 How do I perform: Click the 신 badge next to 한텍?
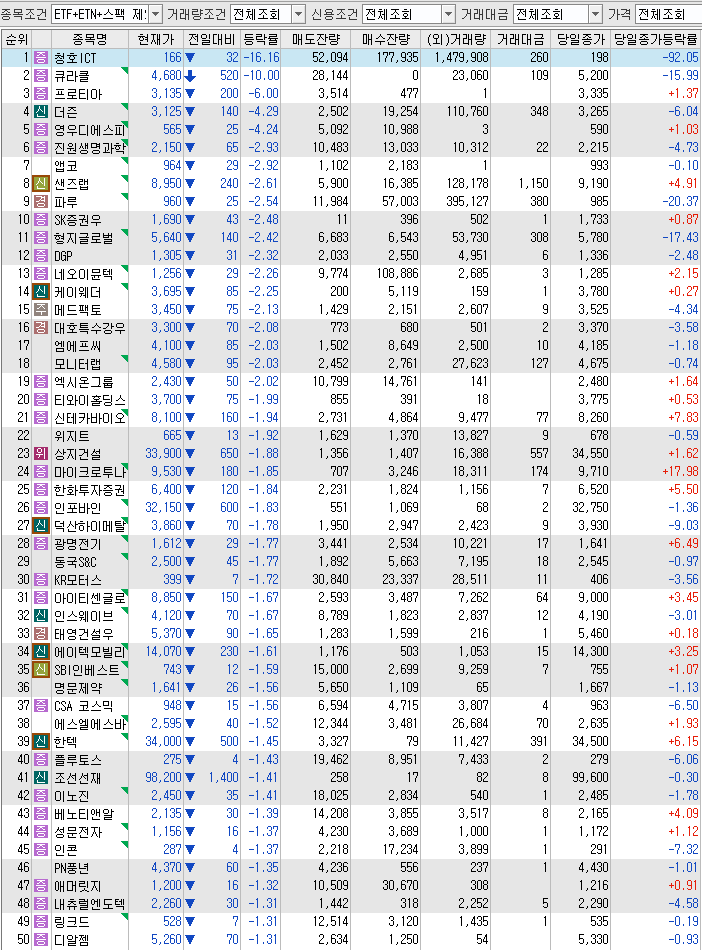(x=41, y=742)
